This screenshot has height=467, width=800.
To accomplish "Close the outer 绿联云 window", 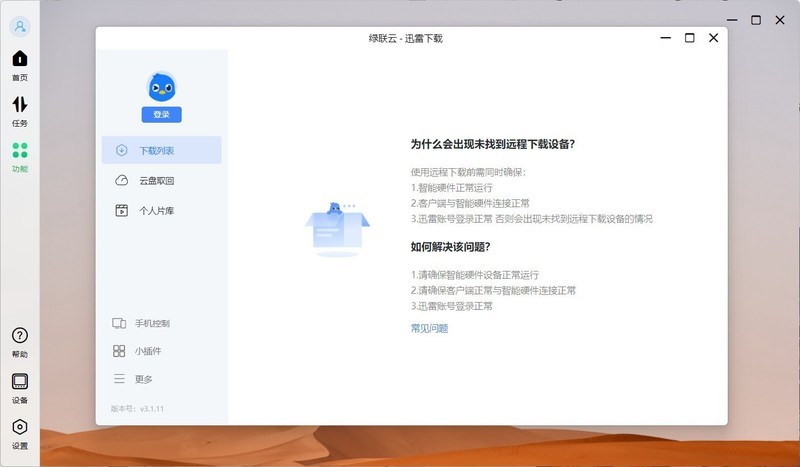I will (x=780, y=20).
